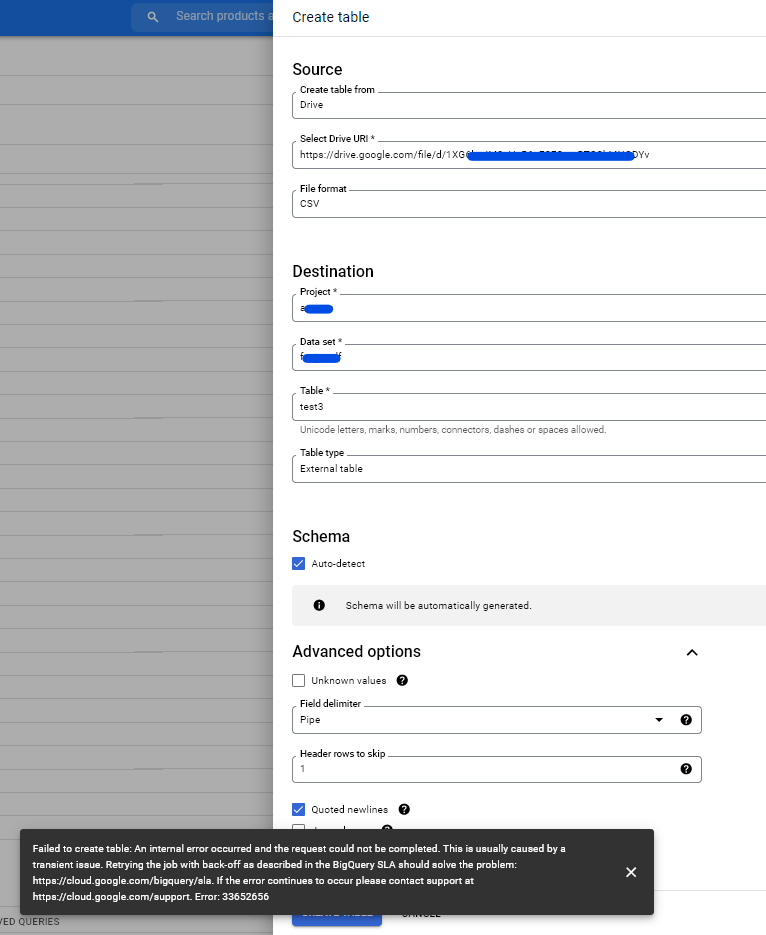Click the Error: 33652656 text

(x=232, y=897)
